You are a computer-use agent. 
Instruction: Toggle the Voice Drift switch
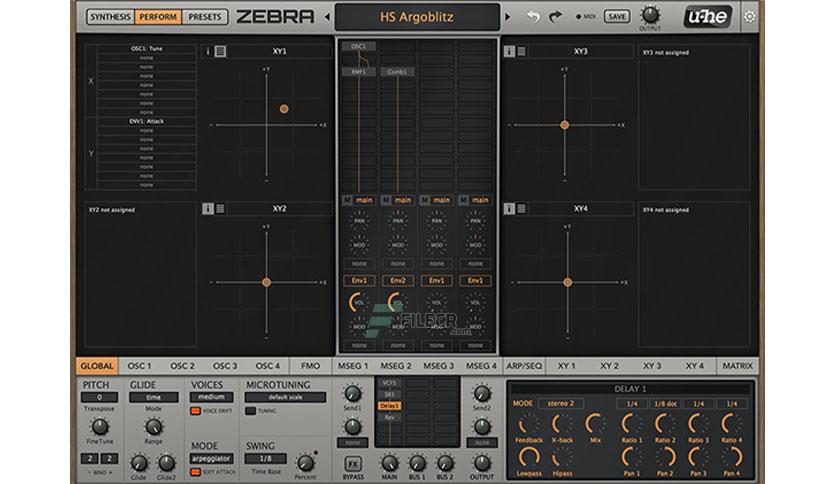pos(196,411)
